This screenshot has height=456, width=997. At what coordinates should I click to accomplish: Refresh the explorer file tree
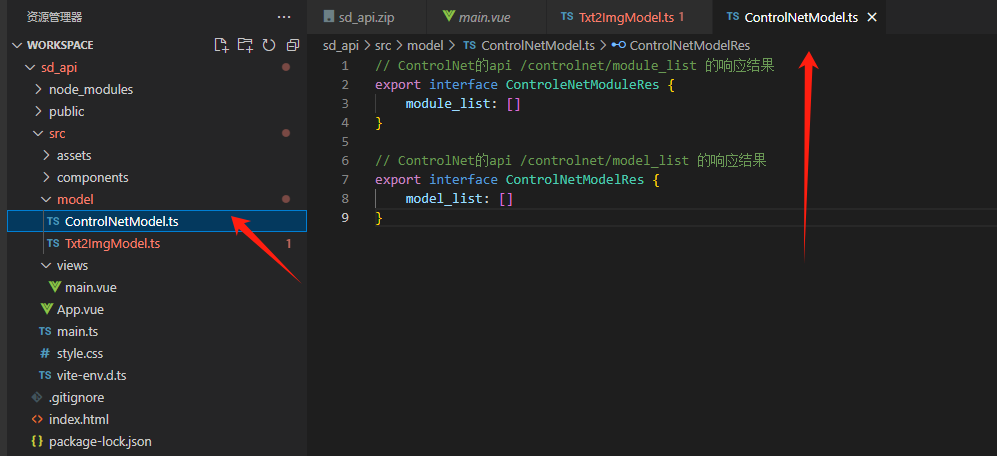tap(269, 45)
